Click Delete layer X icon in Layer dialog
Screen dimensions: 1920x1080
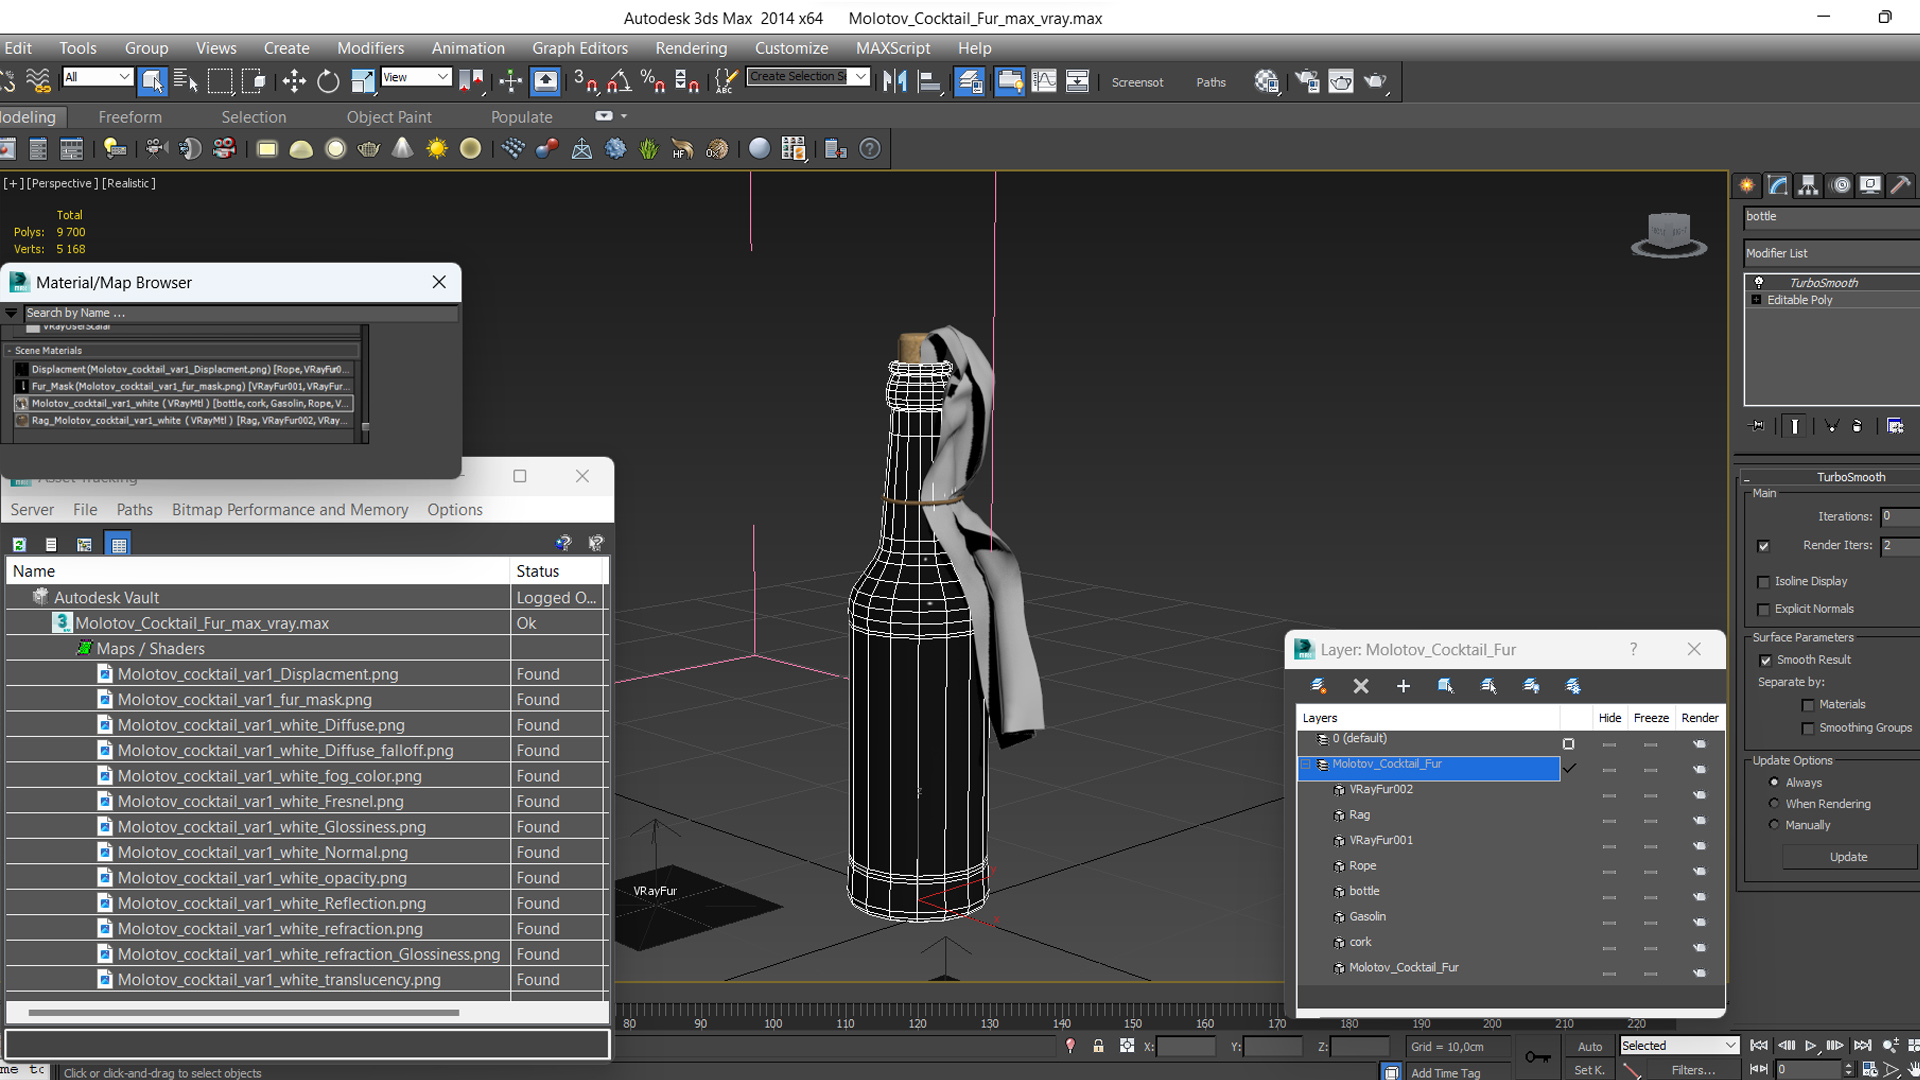(x=1361, y=686)
